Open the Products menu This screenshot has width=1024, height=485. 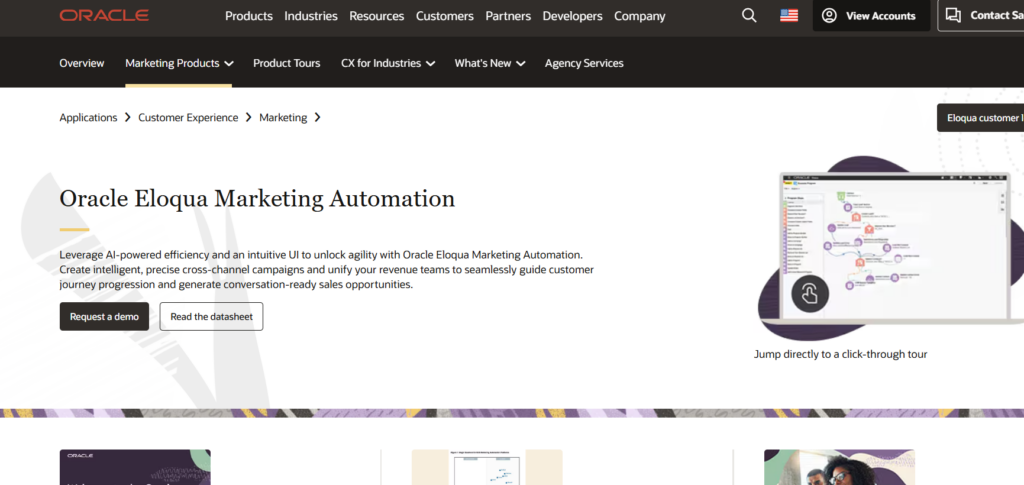click(249, 16)
